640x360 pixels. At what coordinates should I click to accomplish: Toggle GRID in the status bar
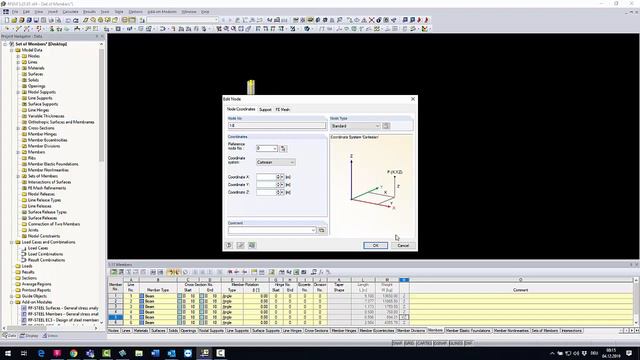click(409, 343)
